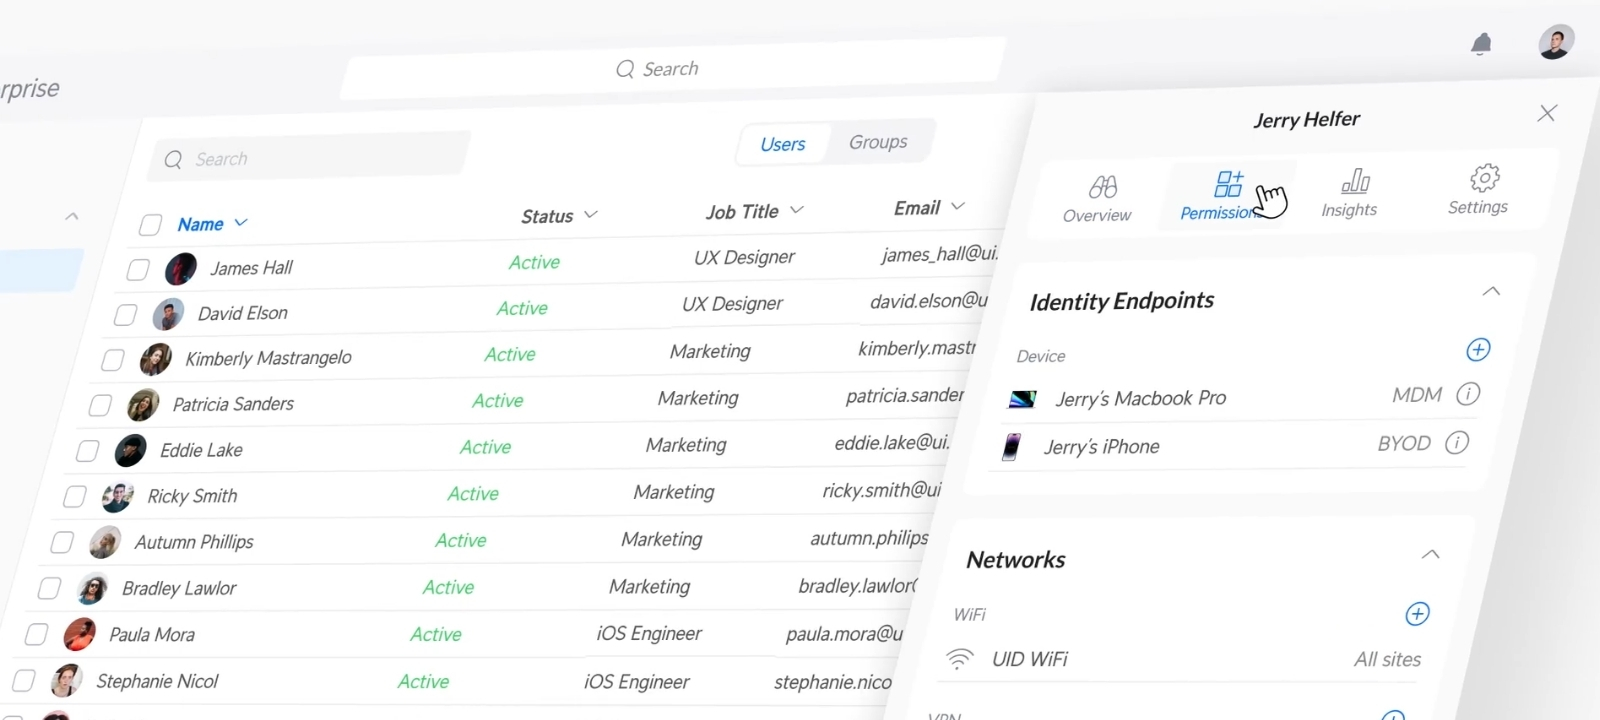Click Eddie Lake's Active status

pos(485,447)
